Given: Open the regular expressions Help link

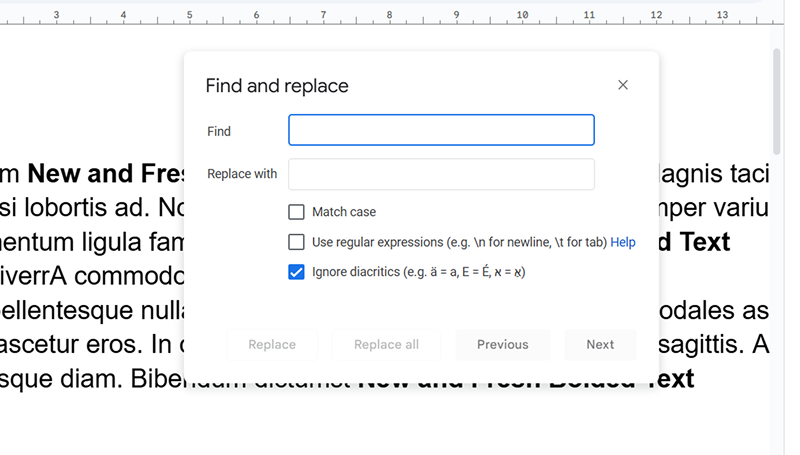Looking at the screenshot, I should 622,242.
